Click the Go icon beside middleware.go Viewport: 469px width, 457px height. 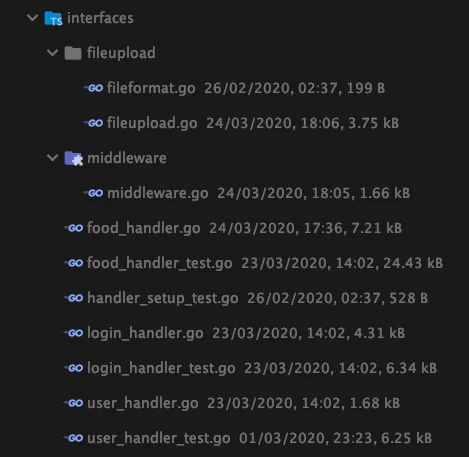tap(93, 193)
